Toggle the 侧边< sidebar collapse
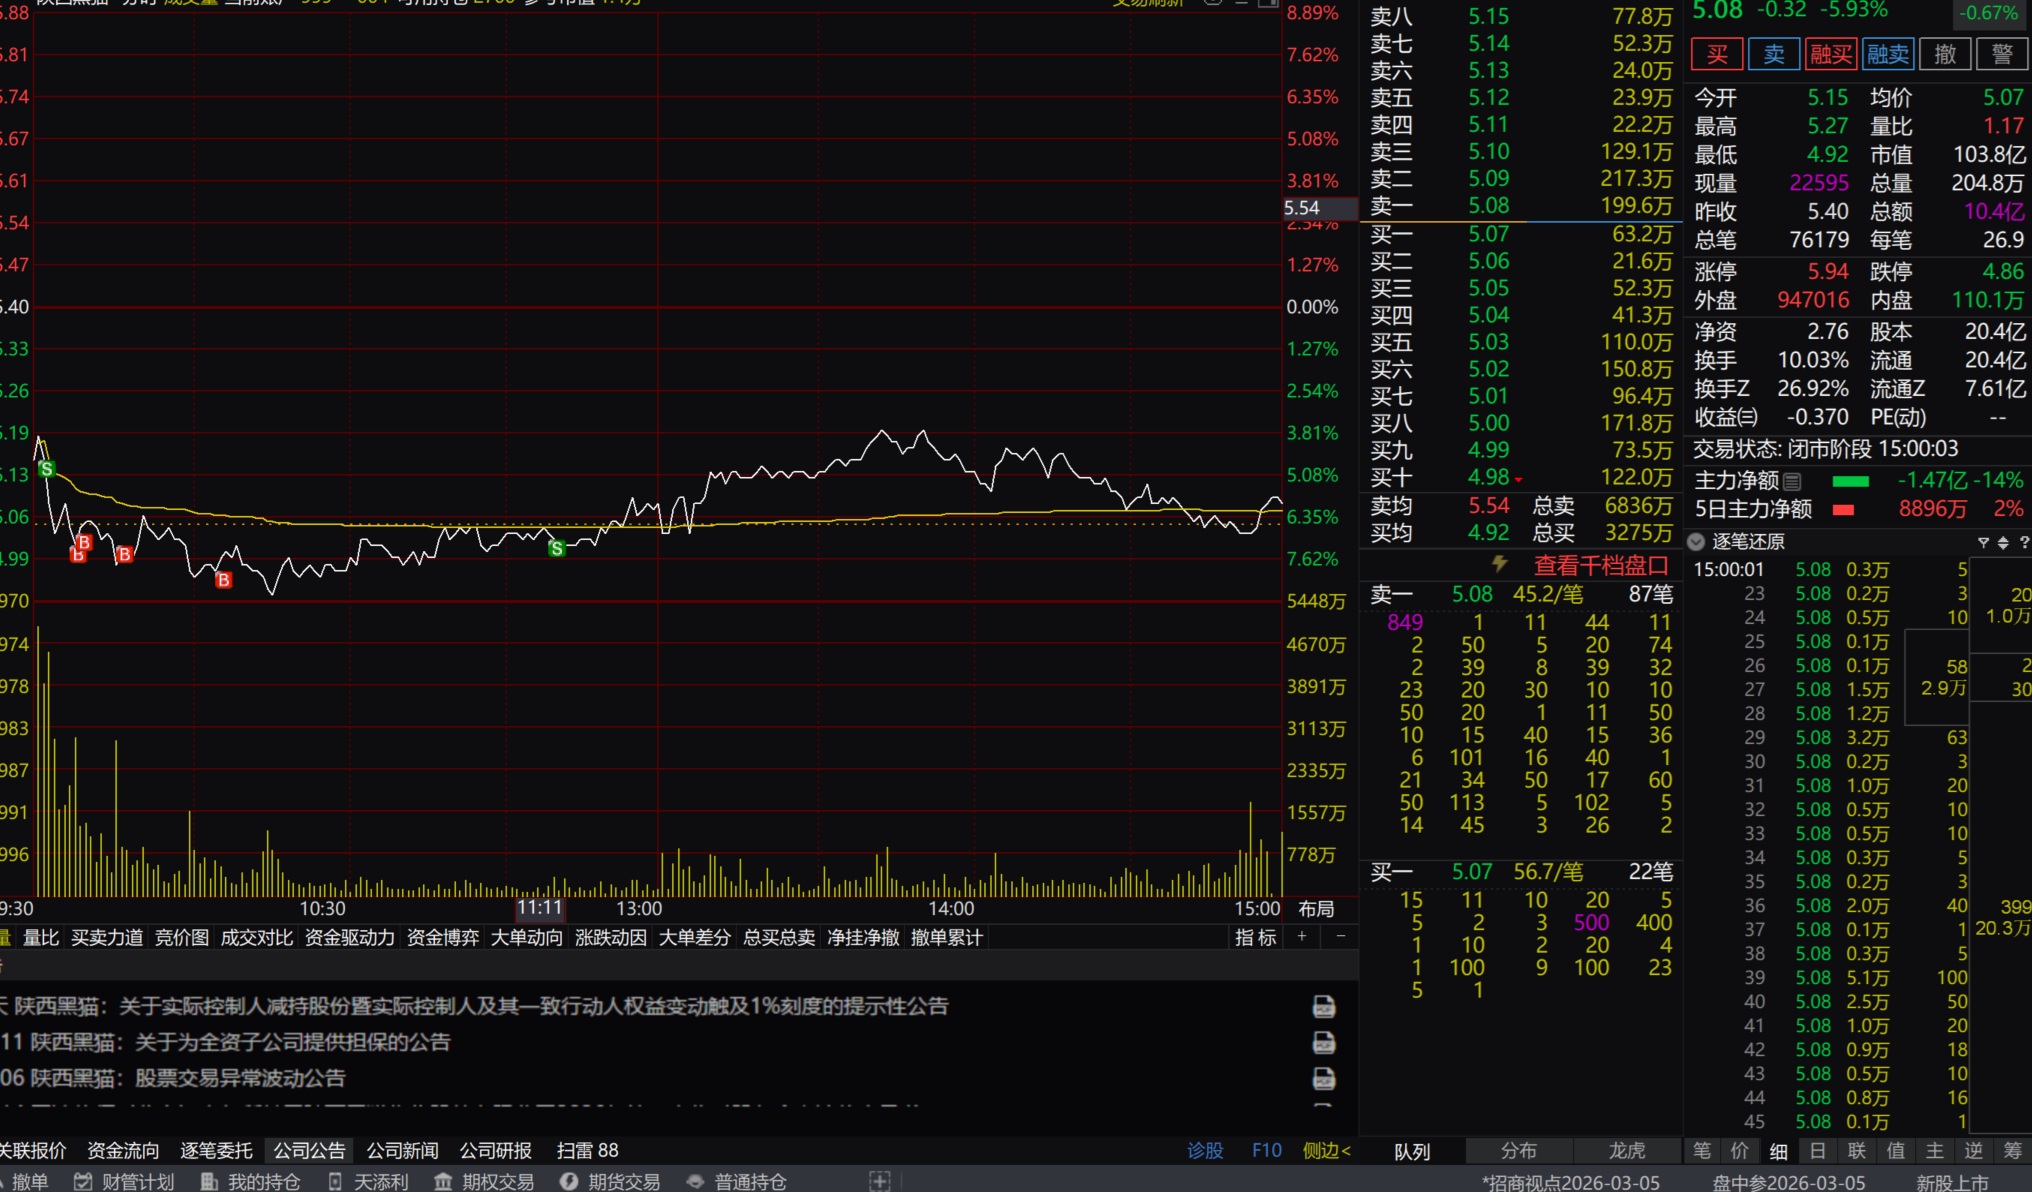Screen dimensions: 2032x1192 click(x=1326, y=1150)
